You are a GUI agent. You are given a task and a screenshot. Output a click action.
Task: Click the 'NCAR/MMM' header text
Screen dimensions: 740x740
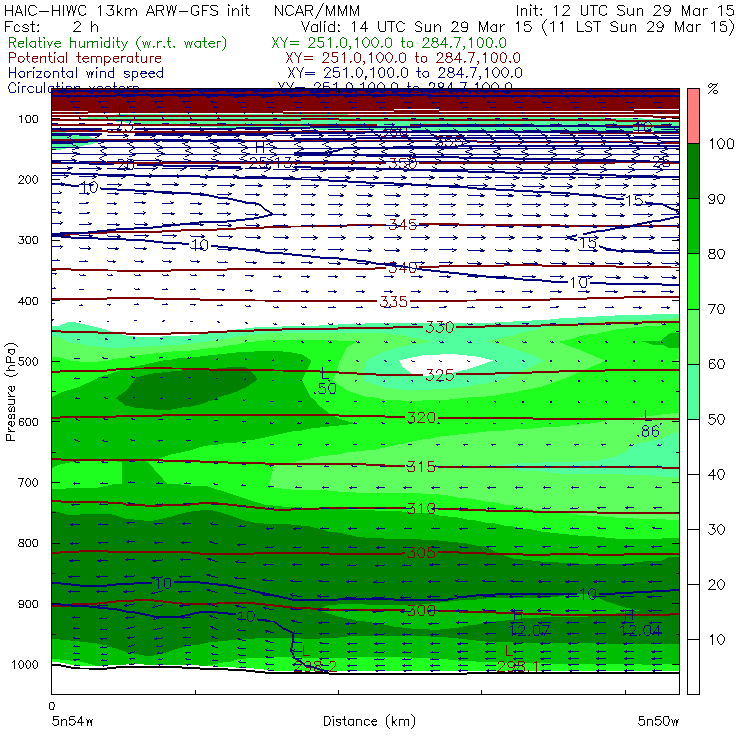[317, 10]
